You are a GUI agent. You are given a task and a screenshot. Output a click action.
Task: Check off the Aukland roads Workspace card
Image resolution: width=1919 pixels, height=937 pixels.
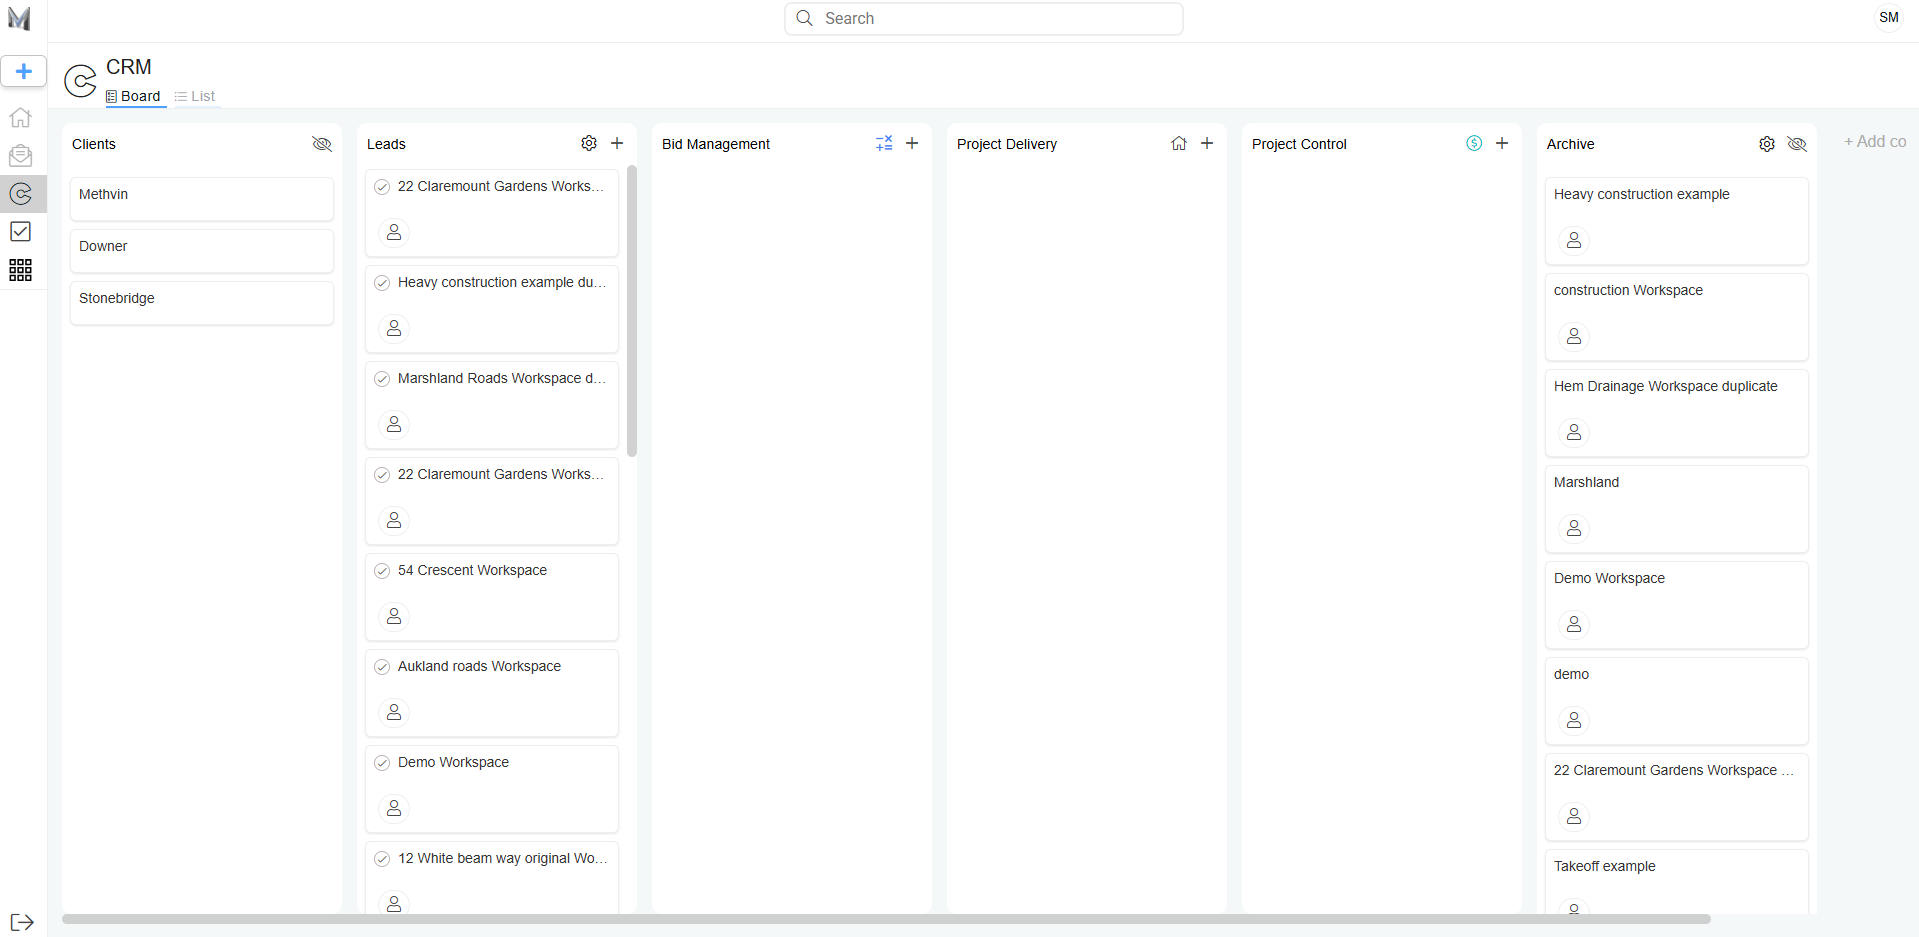tap(382, 667)
